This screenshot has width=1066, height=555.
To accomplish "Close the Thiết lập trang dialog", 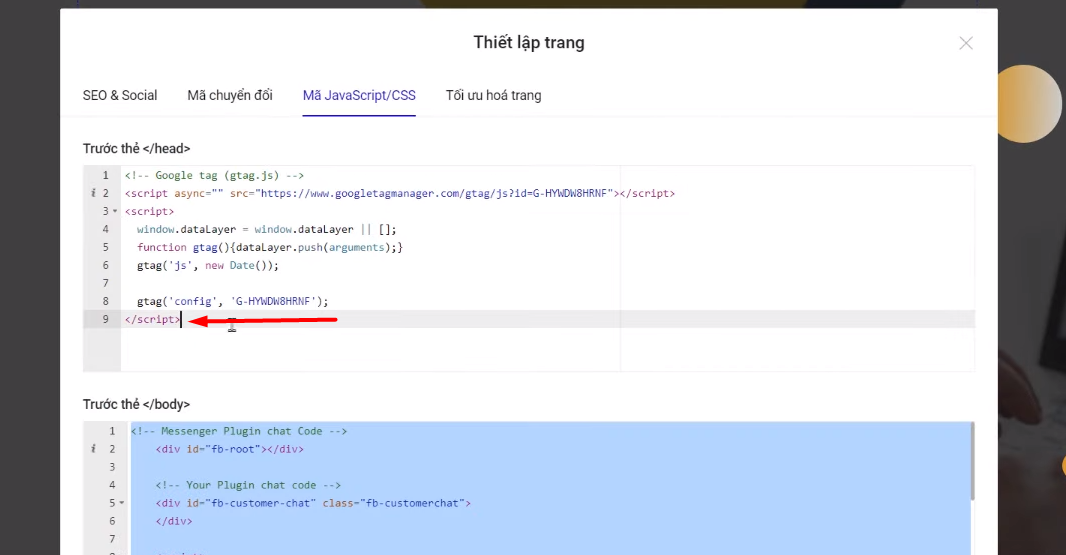I will point(965,43).
